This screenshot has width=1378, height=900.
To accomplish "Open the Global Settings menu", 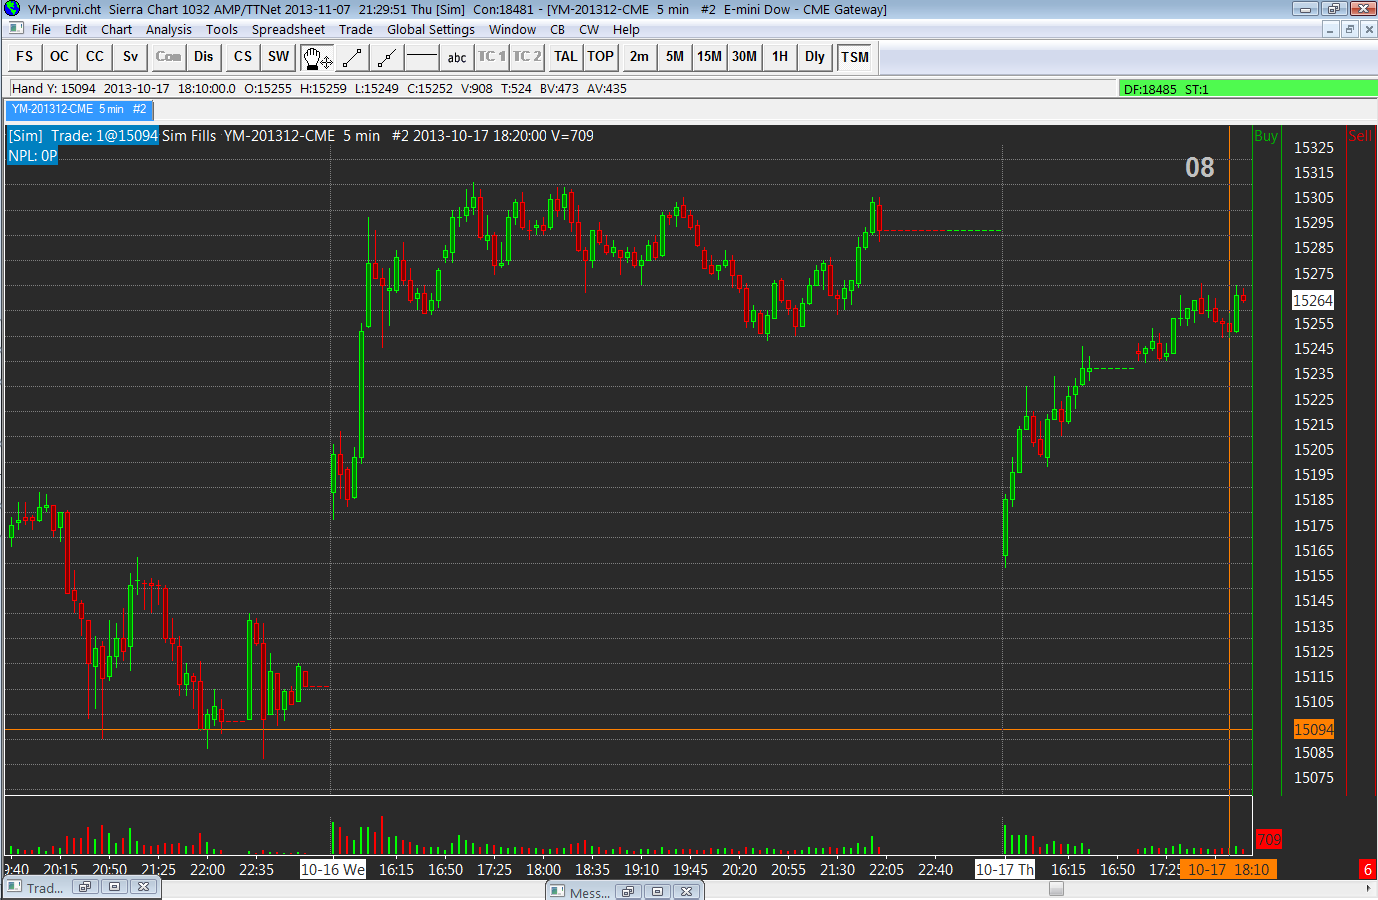I will pos(431,29).
